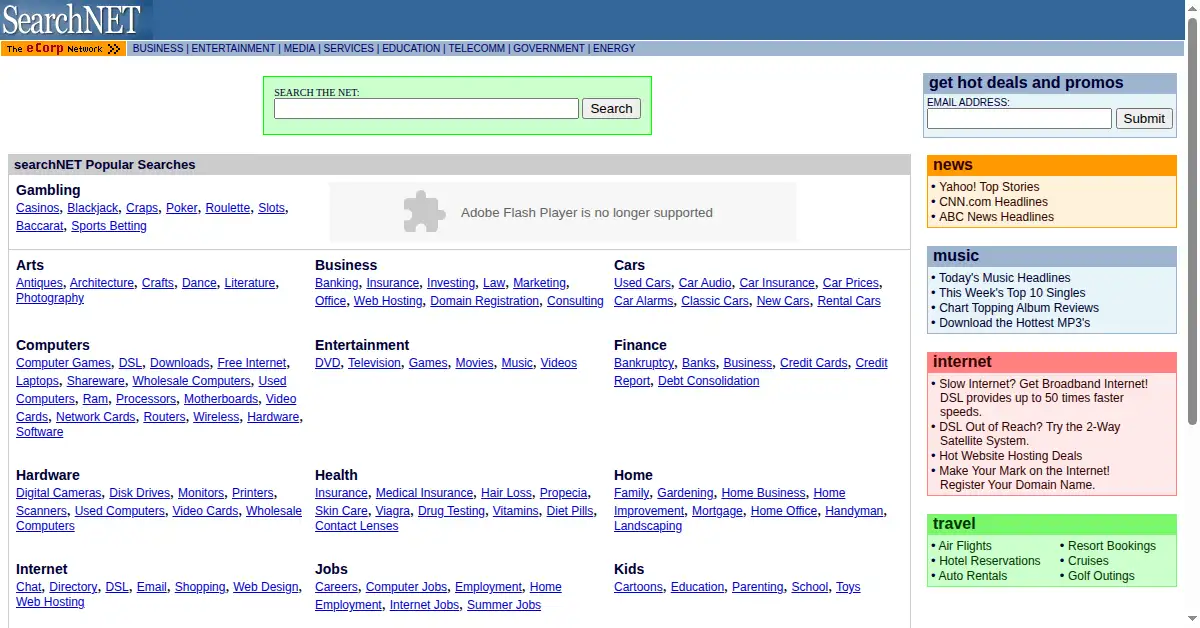Focus the Search the Net text field

click(x=426, y=108)
